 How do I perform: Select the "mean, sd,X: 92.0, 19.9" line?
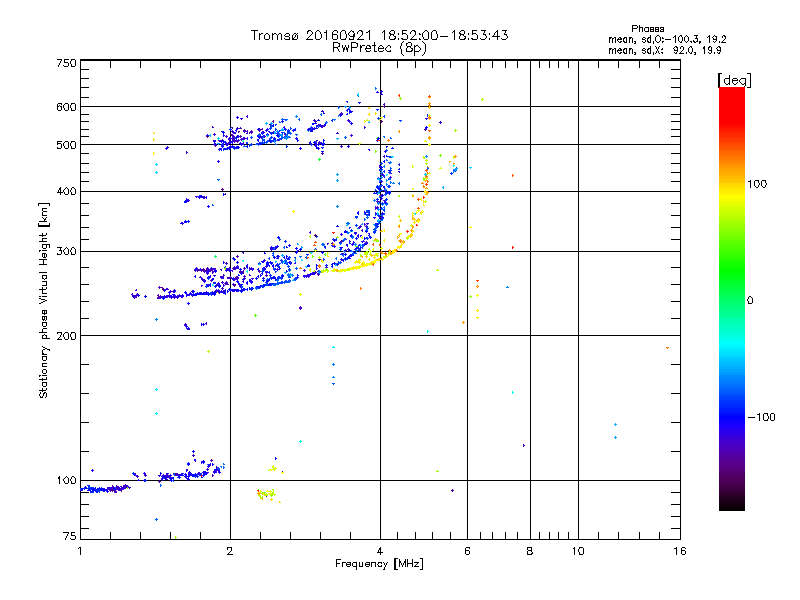(664, 50)
